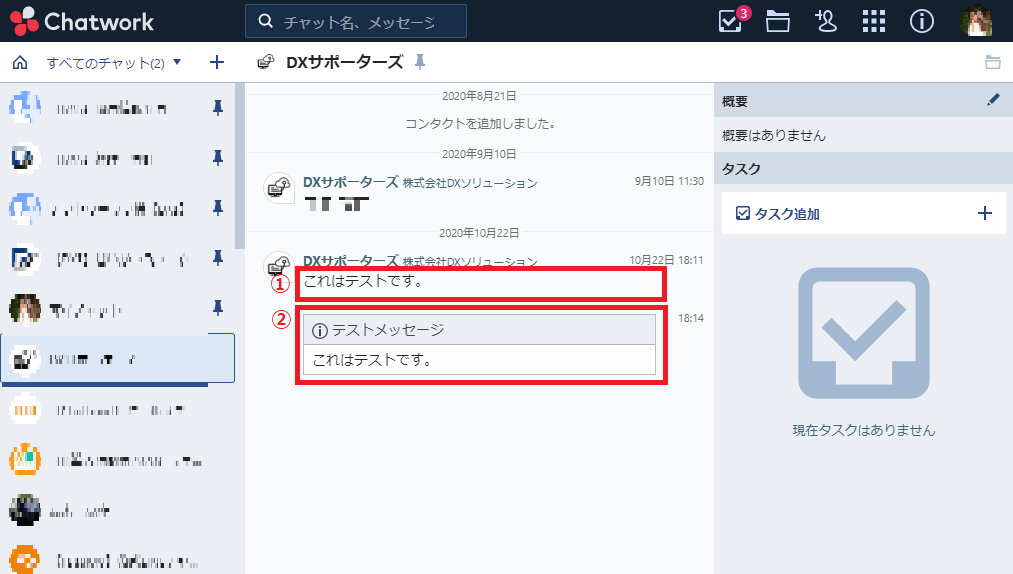
Task: Toggle the pin next to the DXサポーターズ title
Action: click(x=420, y=62)
